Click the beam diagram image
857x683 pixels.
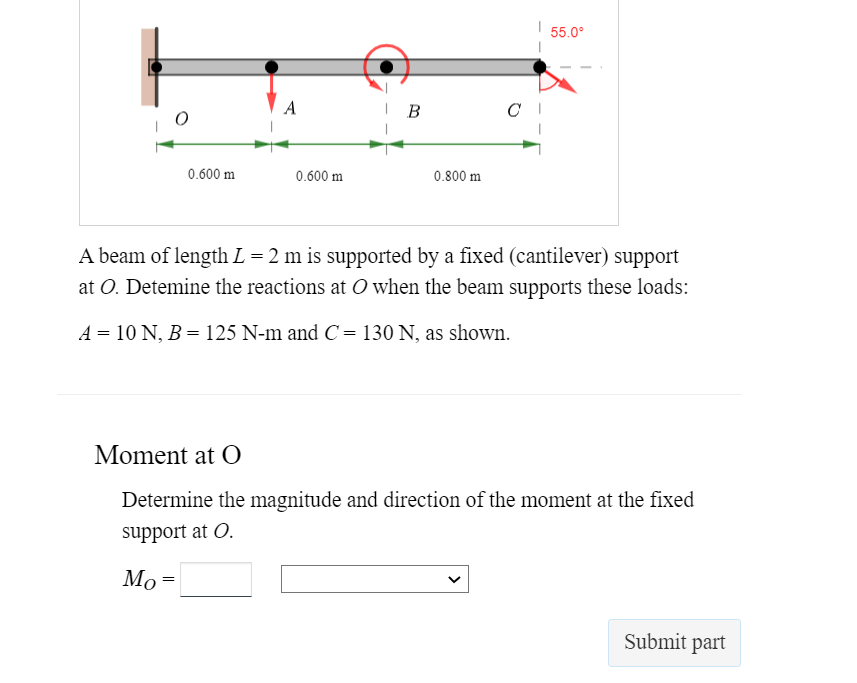tap(348, 110)
